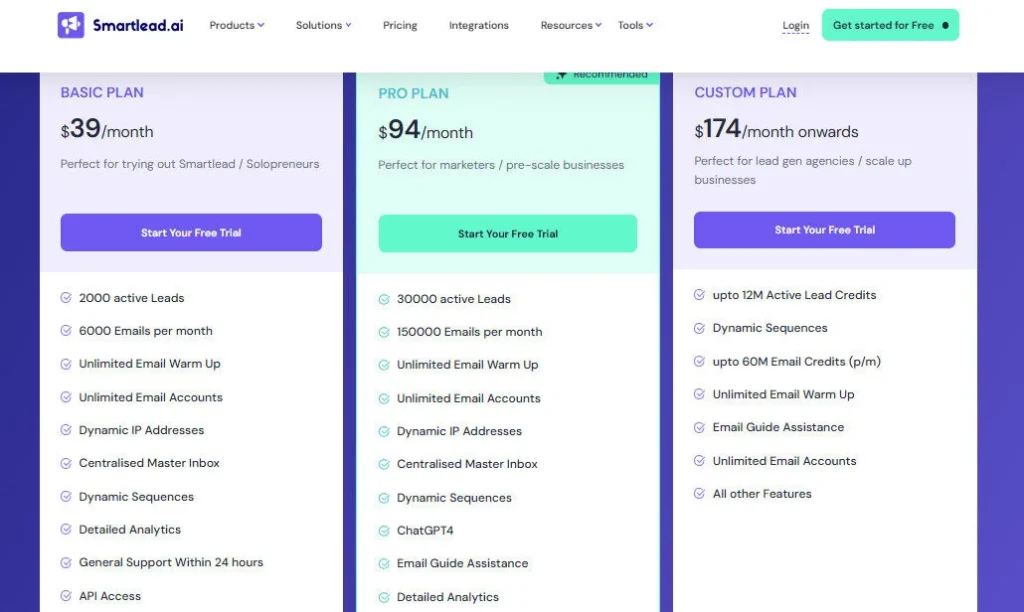Screen dimensions: 1024x612
Task: Click the checkmark beside 2000 active Leads
Action: 67,297
